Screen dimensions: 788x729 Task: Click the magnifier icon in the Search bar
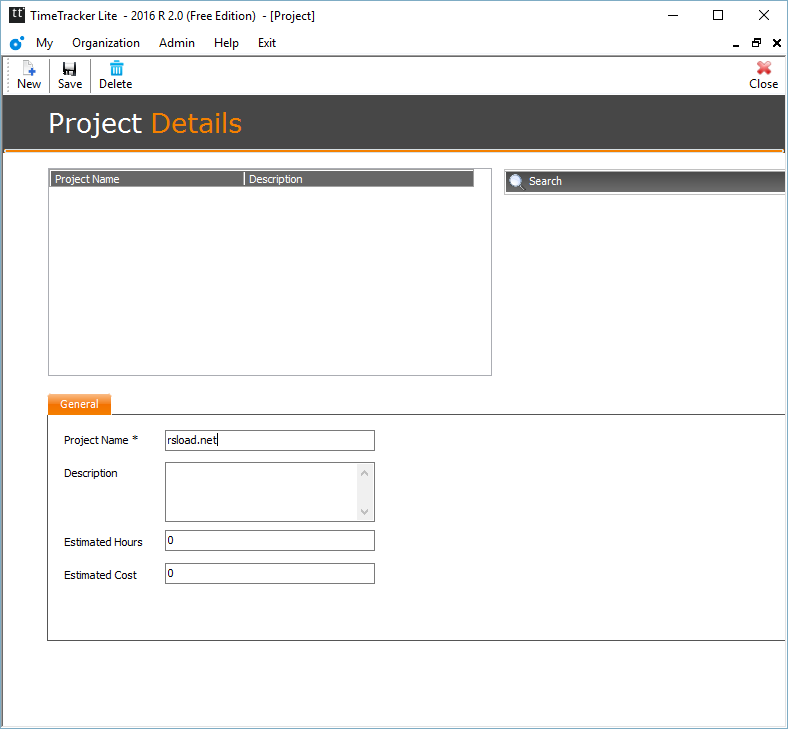tap(517, 181)
